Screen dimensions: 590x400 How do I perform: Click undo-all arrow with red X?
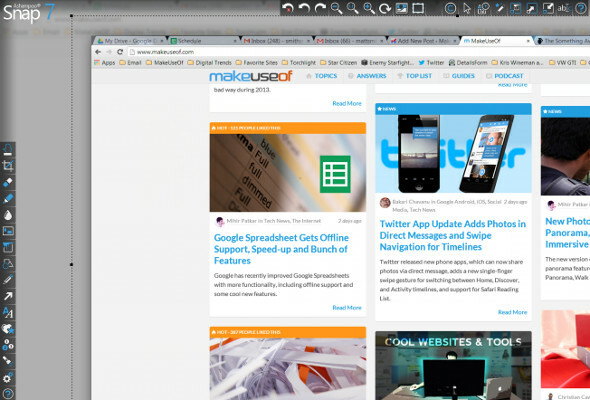[288, 8]
